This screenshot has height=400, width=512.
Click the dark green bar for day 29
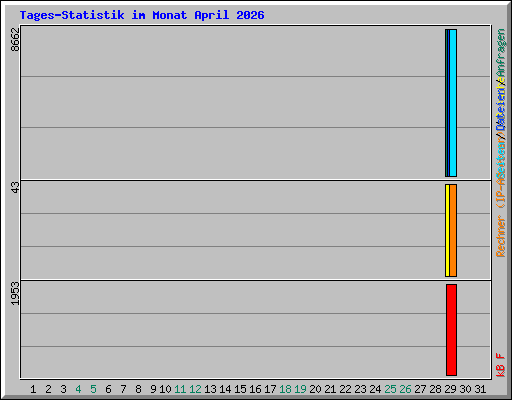(x=447, y=103)
